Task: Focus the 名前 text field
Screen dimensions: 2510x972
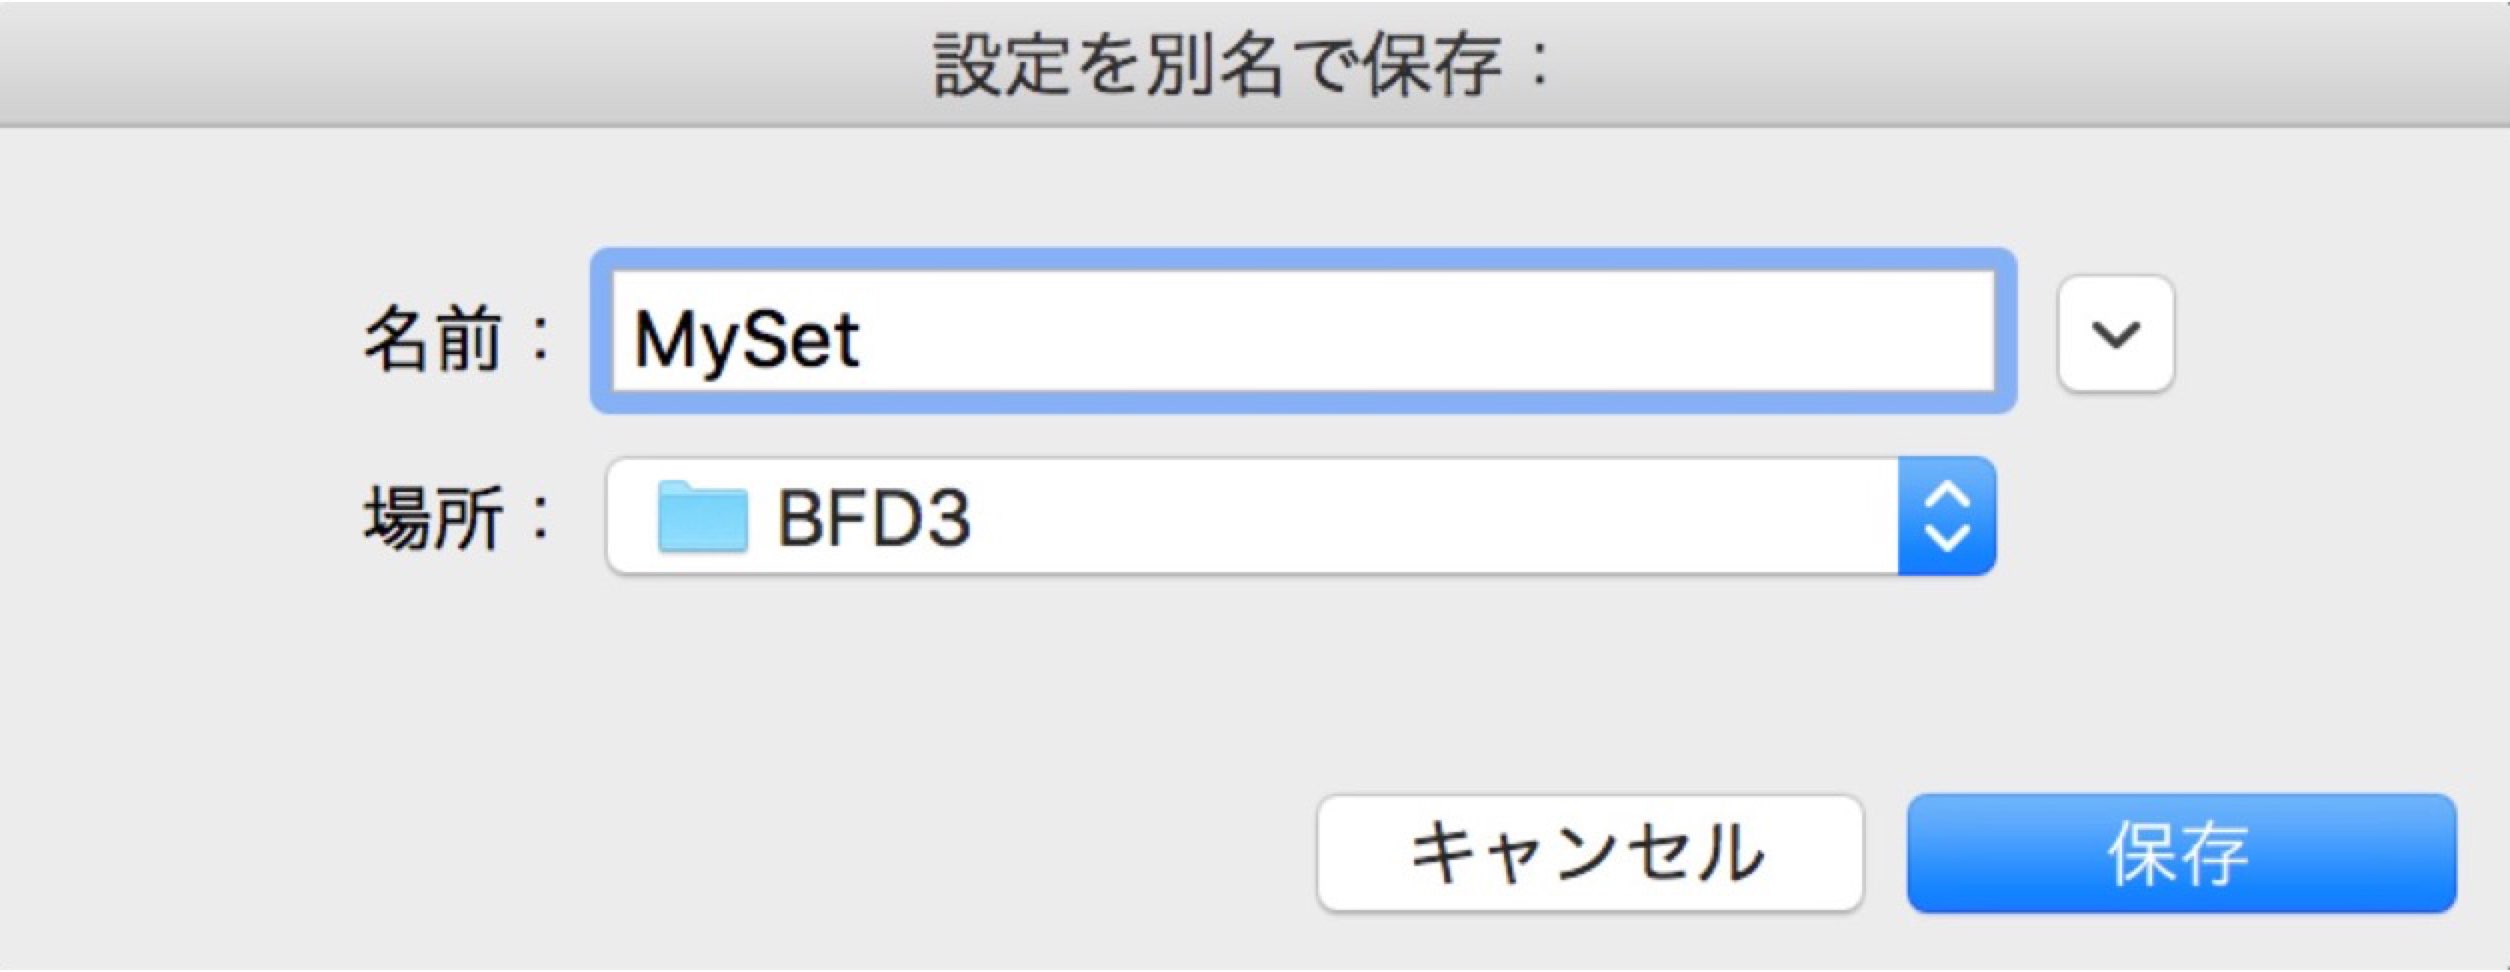Action: [1303, 331]
